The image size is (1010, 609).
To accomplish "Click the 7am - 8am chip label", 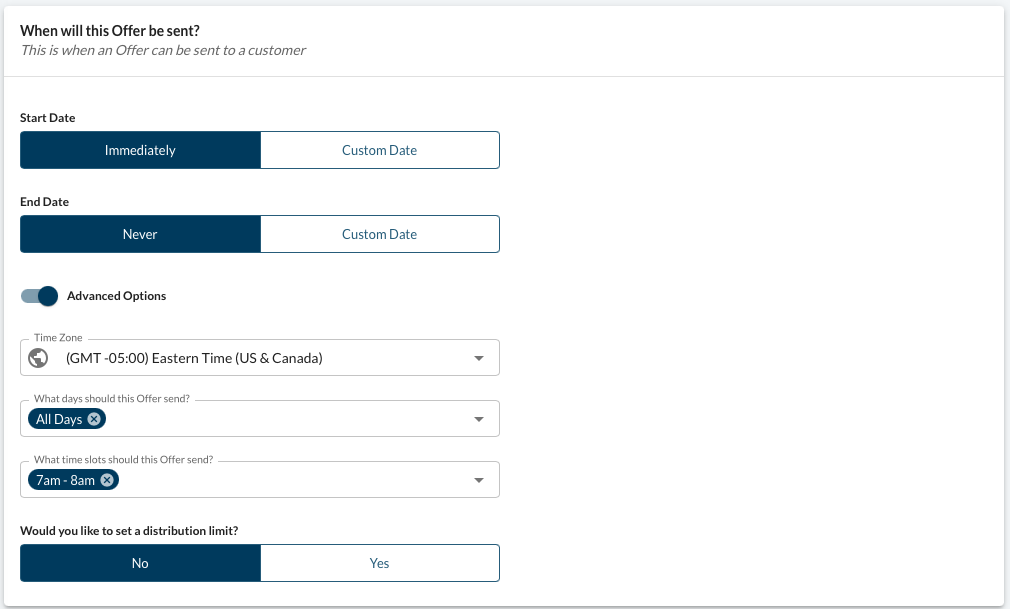I will [x=65, y=480].
